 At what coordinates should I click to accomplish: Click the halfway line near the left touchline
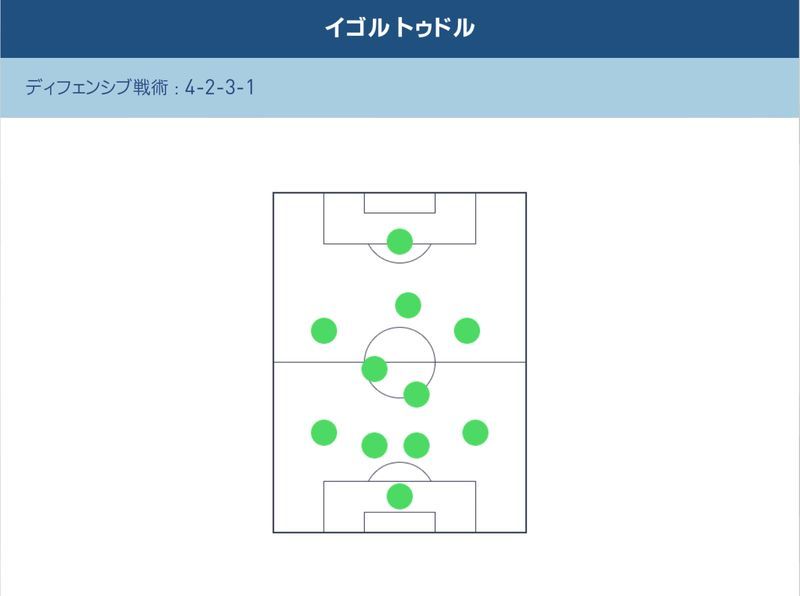[x=290, y=361]
